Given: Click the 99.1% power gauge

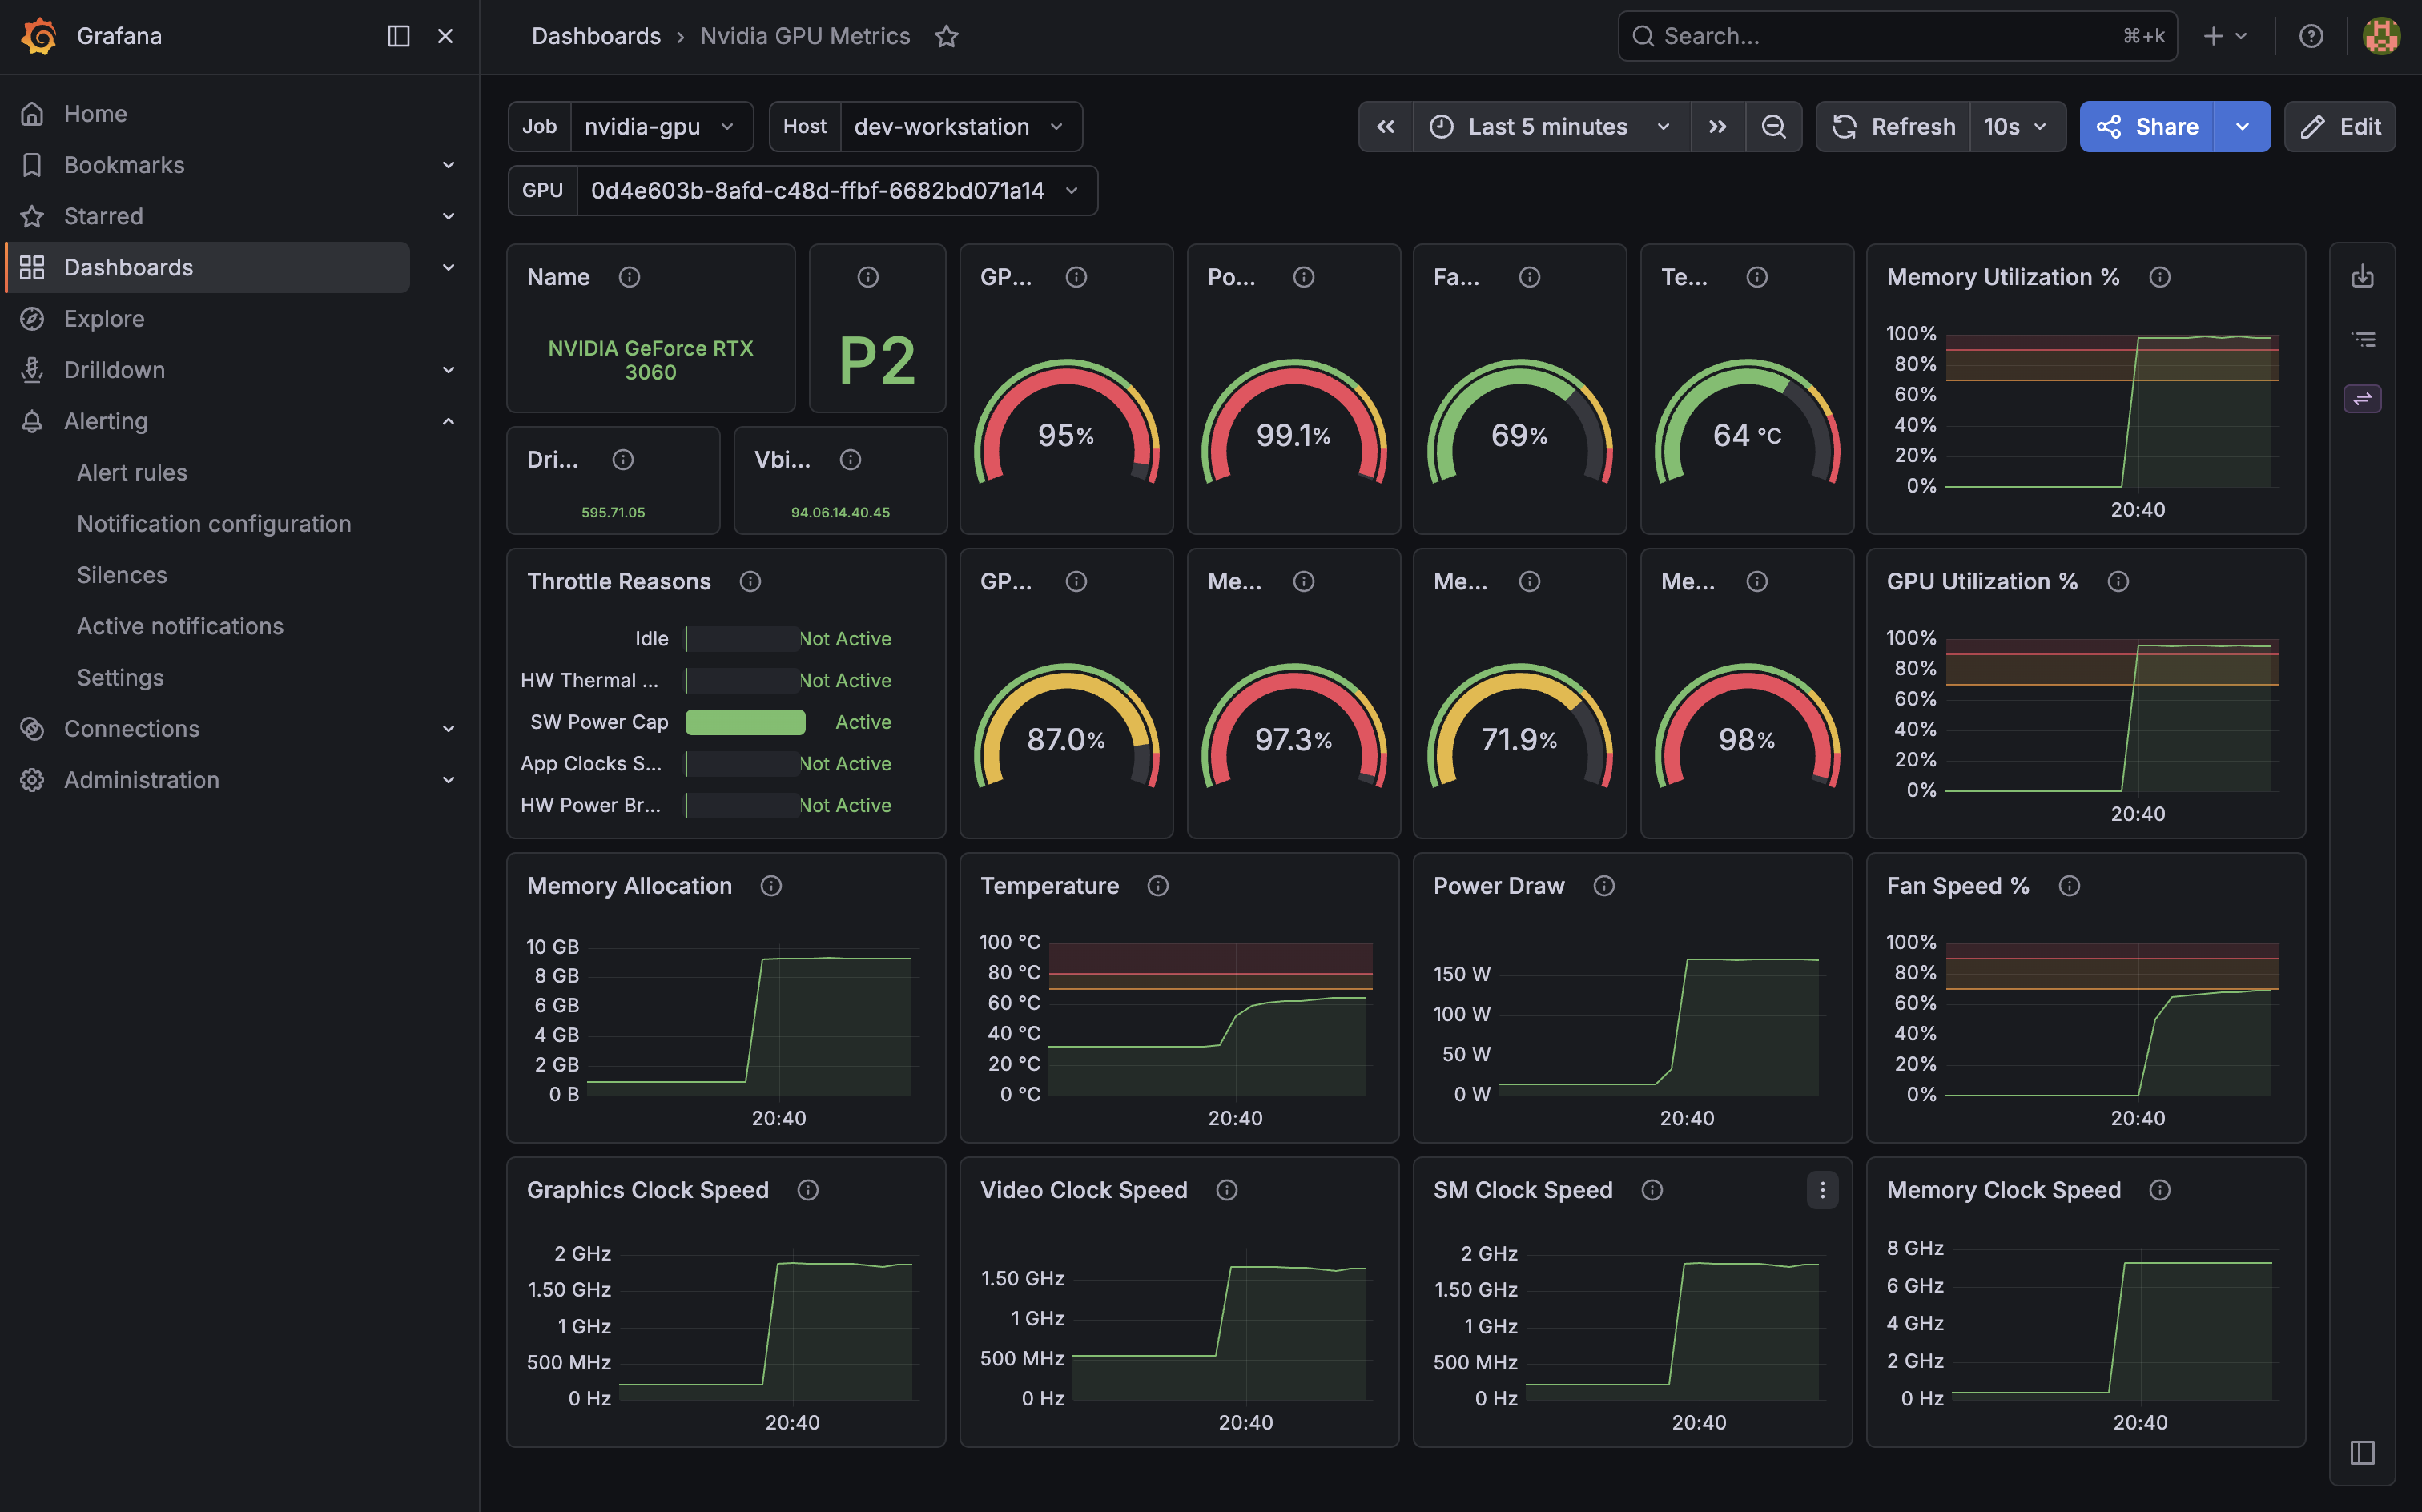Looking at the screenshot, I should pos(1293,421).
